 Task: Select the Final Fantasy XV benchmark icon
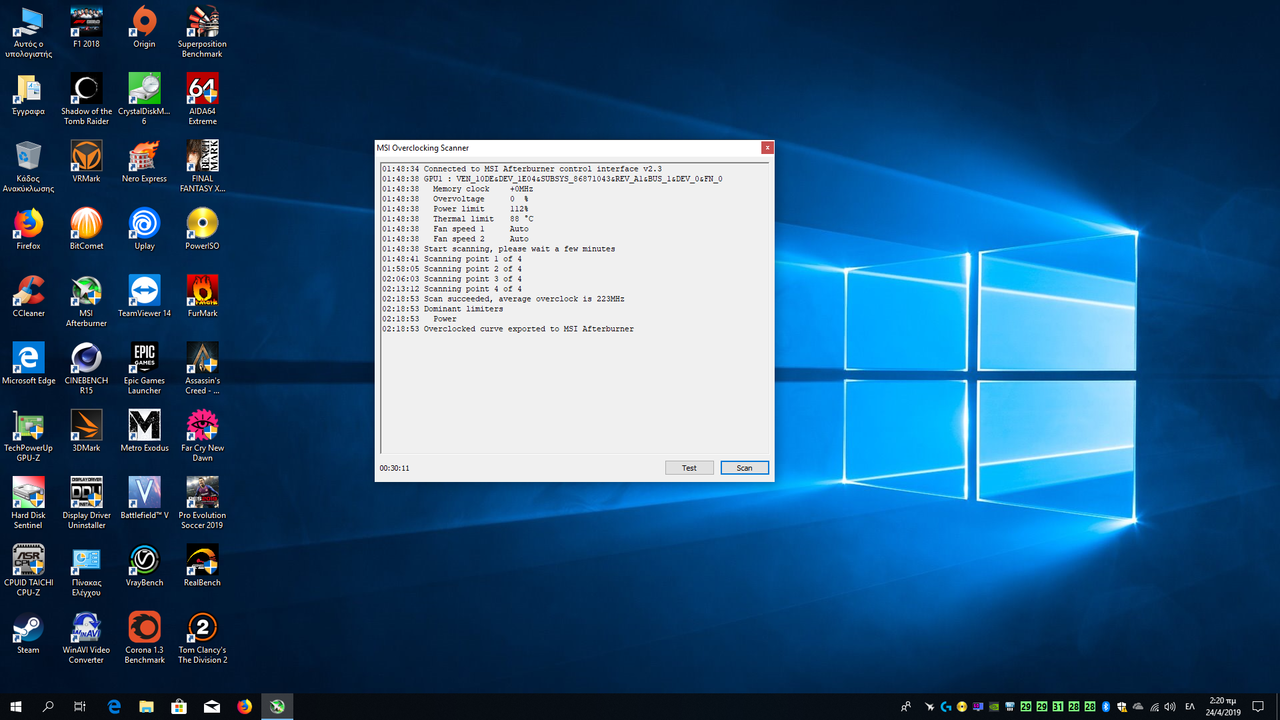pos(202,166)
